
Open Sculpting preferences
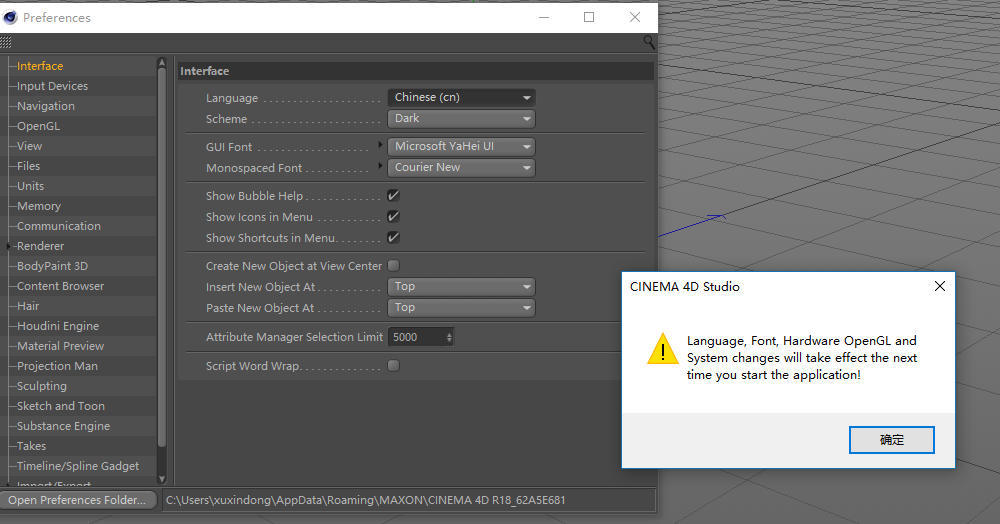coord(41,386)
